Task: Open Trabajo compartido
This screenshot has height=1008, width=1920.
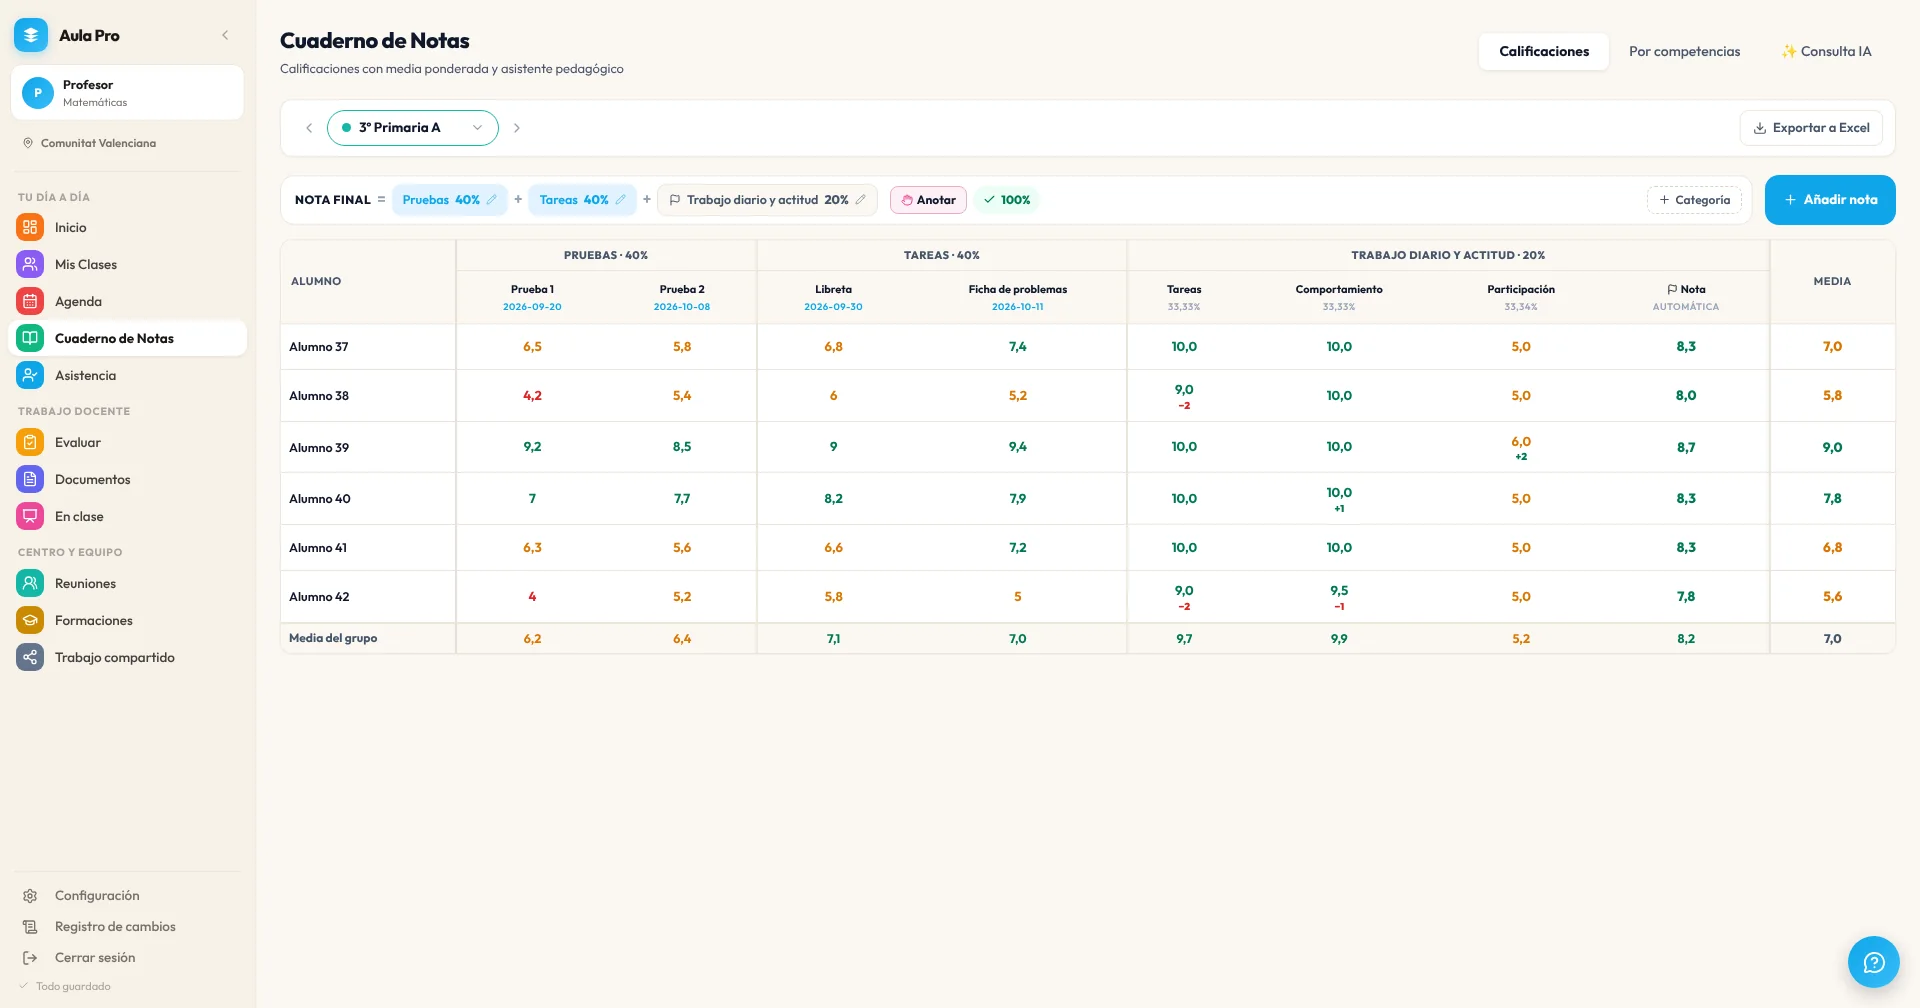Action: pyautogui.click(x=127, y=657)
